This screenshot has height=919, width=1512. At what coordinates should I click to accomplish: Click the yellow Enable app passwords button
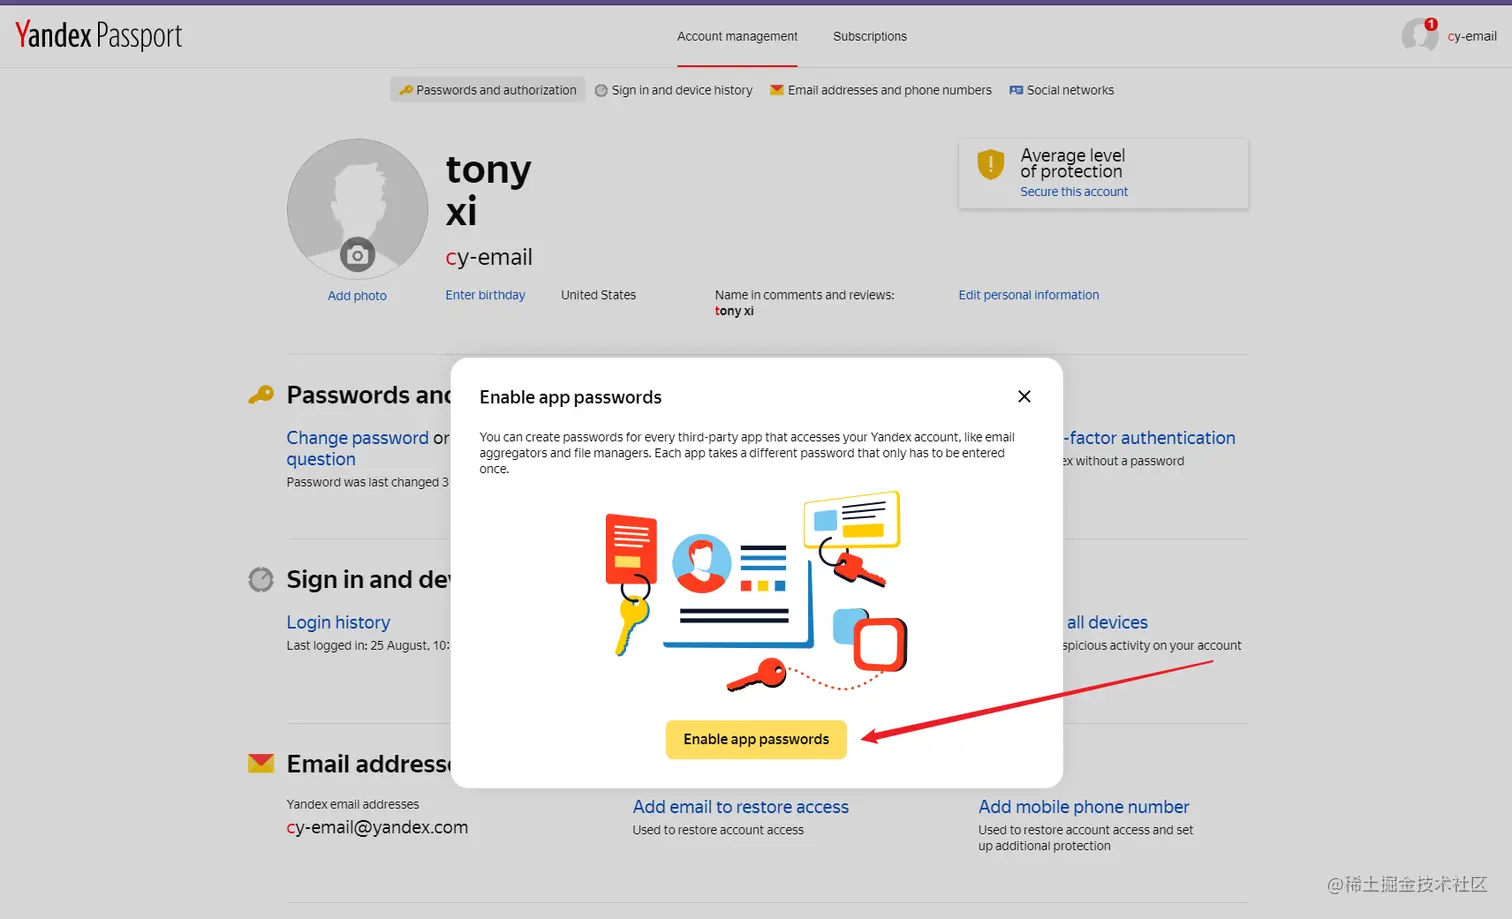tap(756, 740)
